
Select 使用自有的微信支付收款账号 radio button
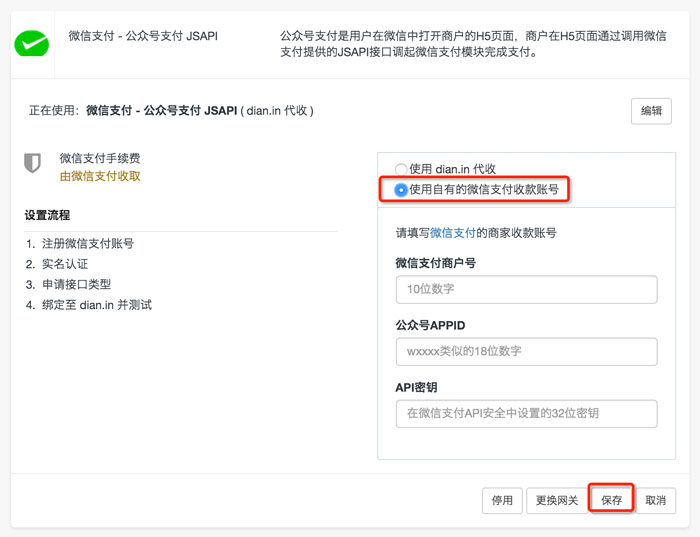point(400,190)
